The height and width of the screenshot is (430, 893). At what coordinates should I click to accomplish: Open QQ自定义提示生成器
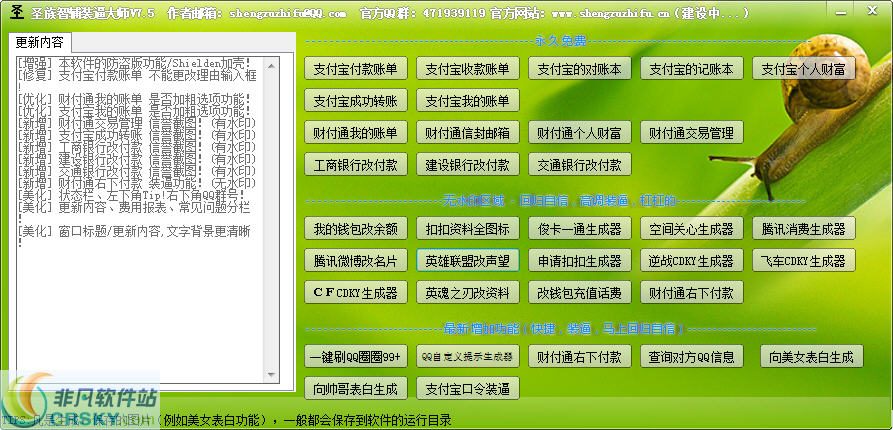coord(468,356)
